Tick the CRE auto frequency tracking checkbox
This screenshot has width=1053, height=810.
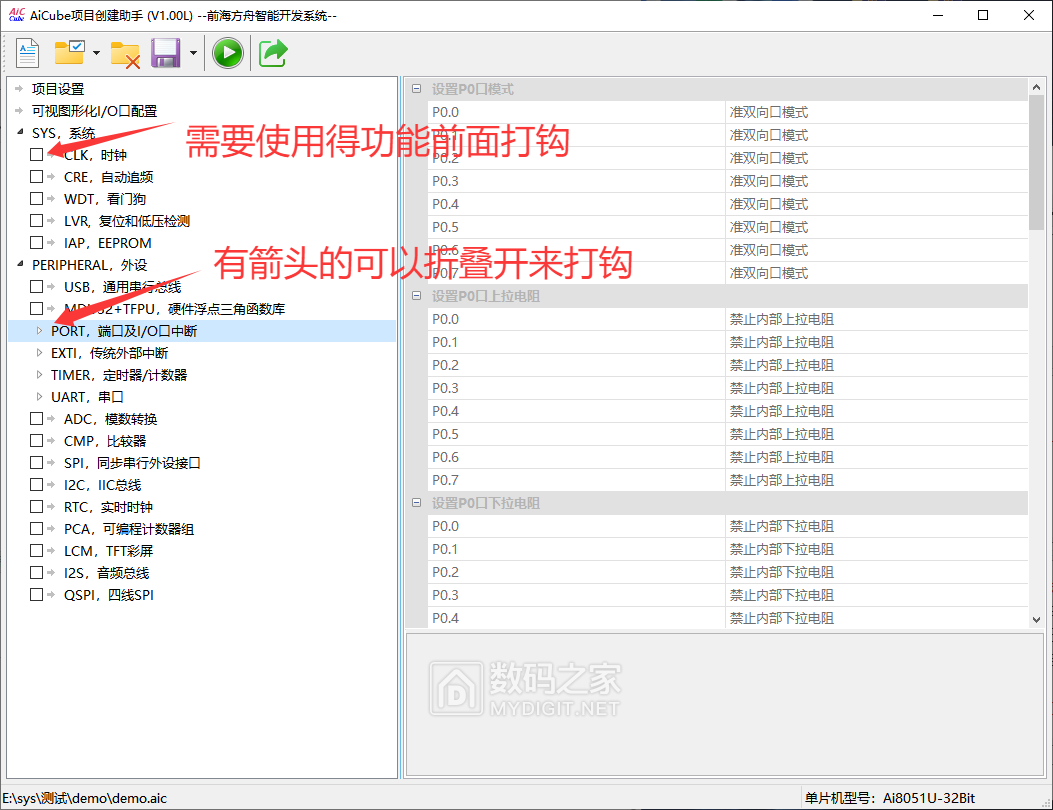point(37,177)
